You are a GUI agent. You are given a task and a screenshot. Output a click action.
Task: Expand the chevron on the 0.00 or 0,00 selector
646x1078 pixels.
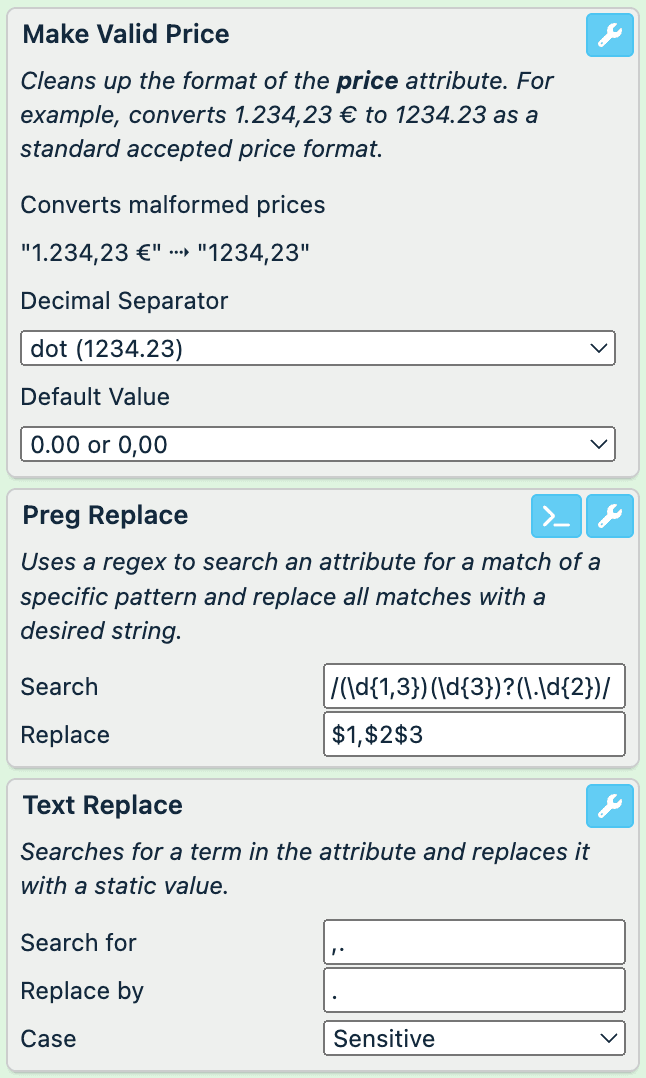tap(599, 444)
